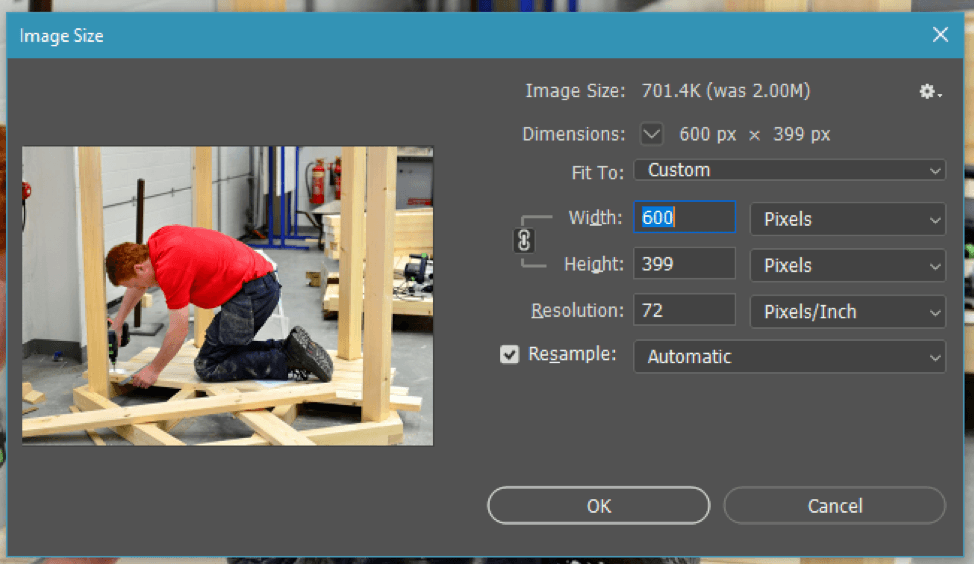Open the Height units Pixels dropdown
974x564 pixels.
point(847,265)
